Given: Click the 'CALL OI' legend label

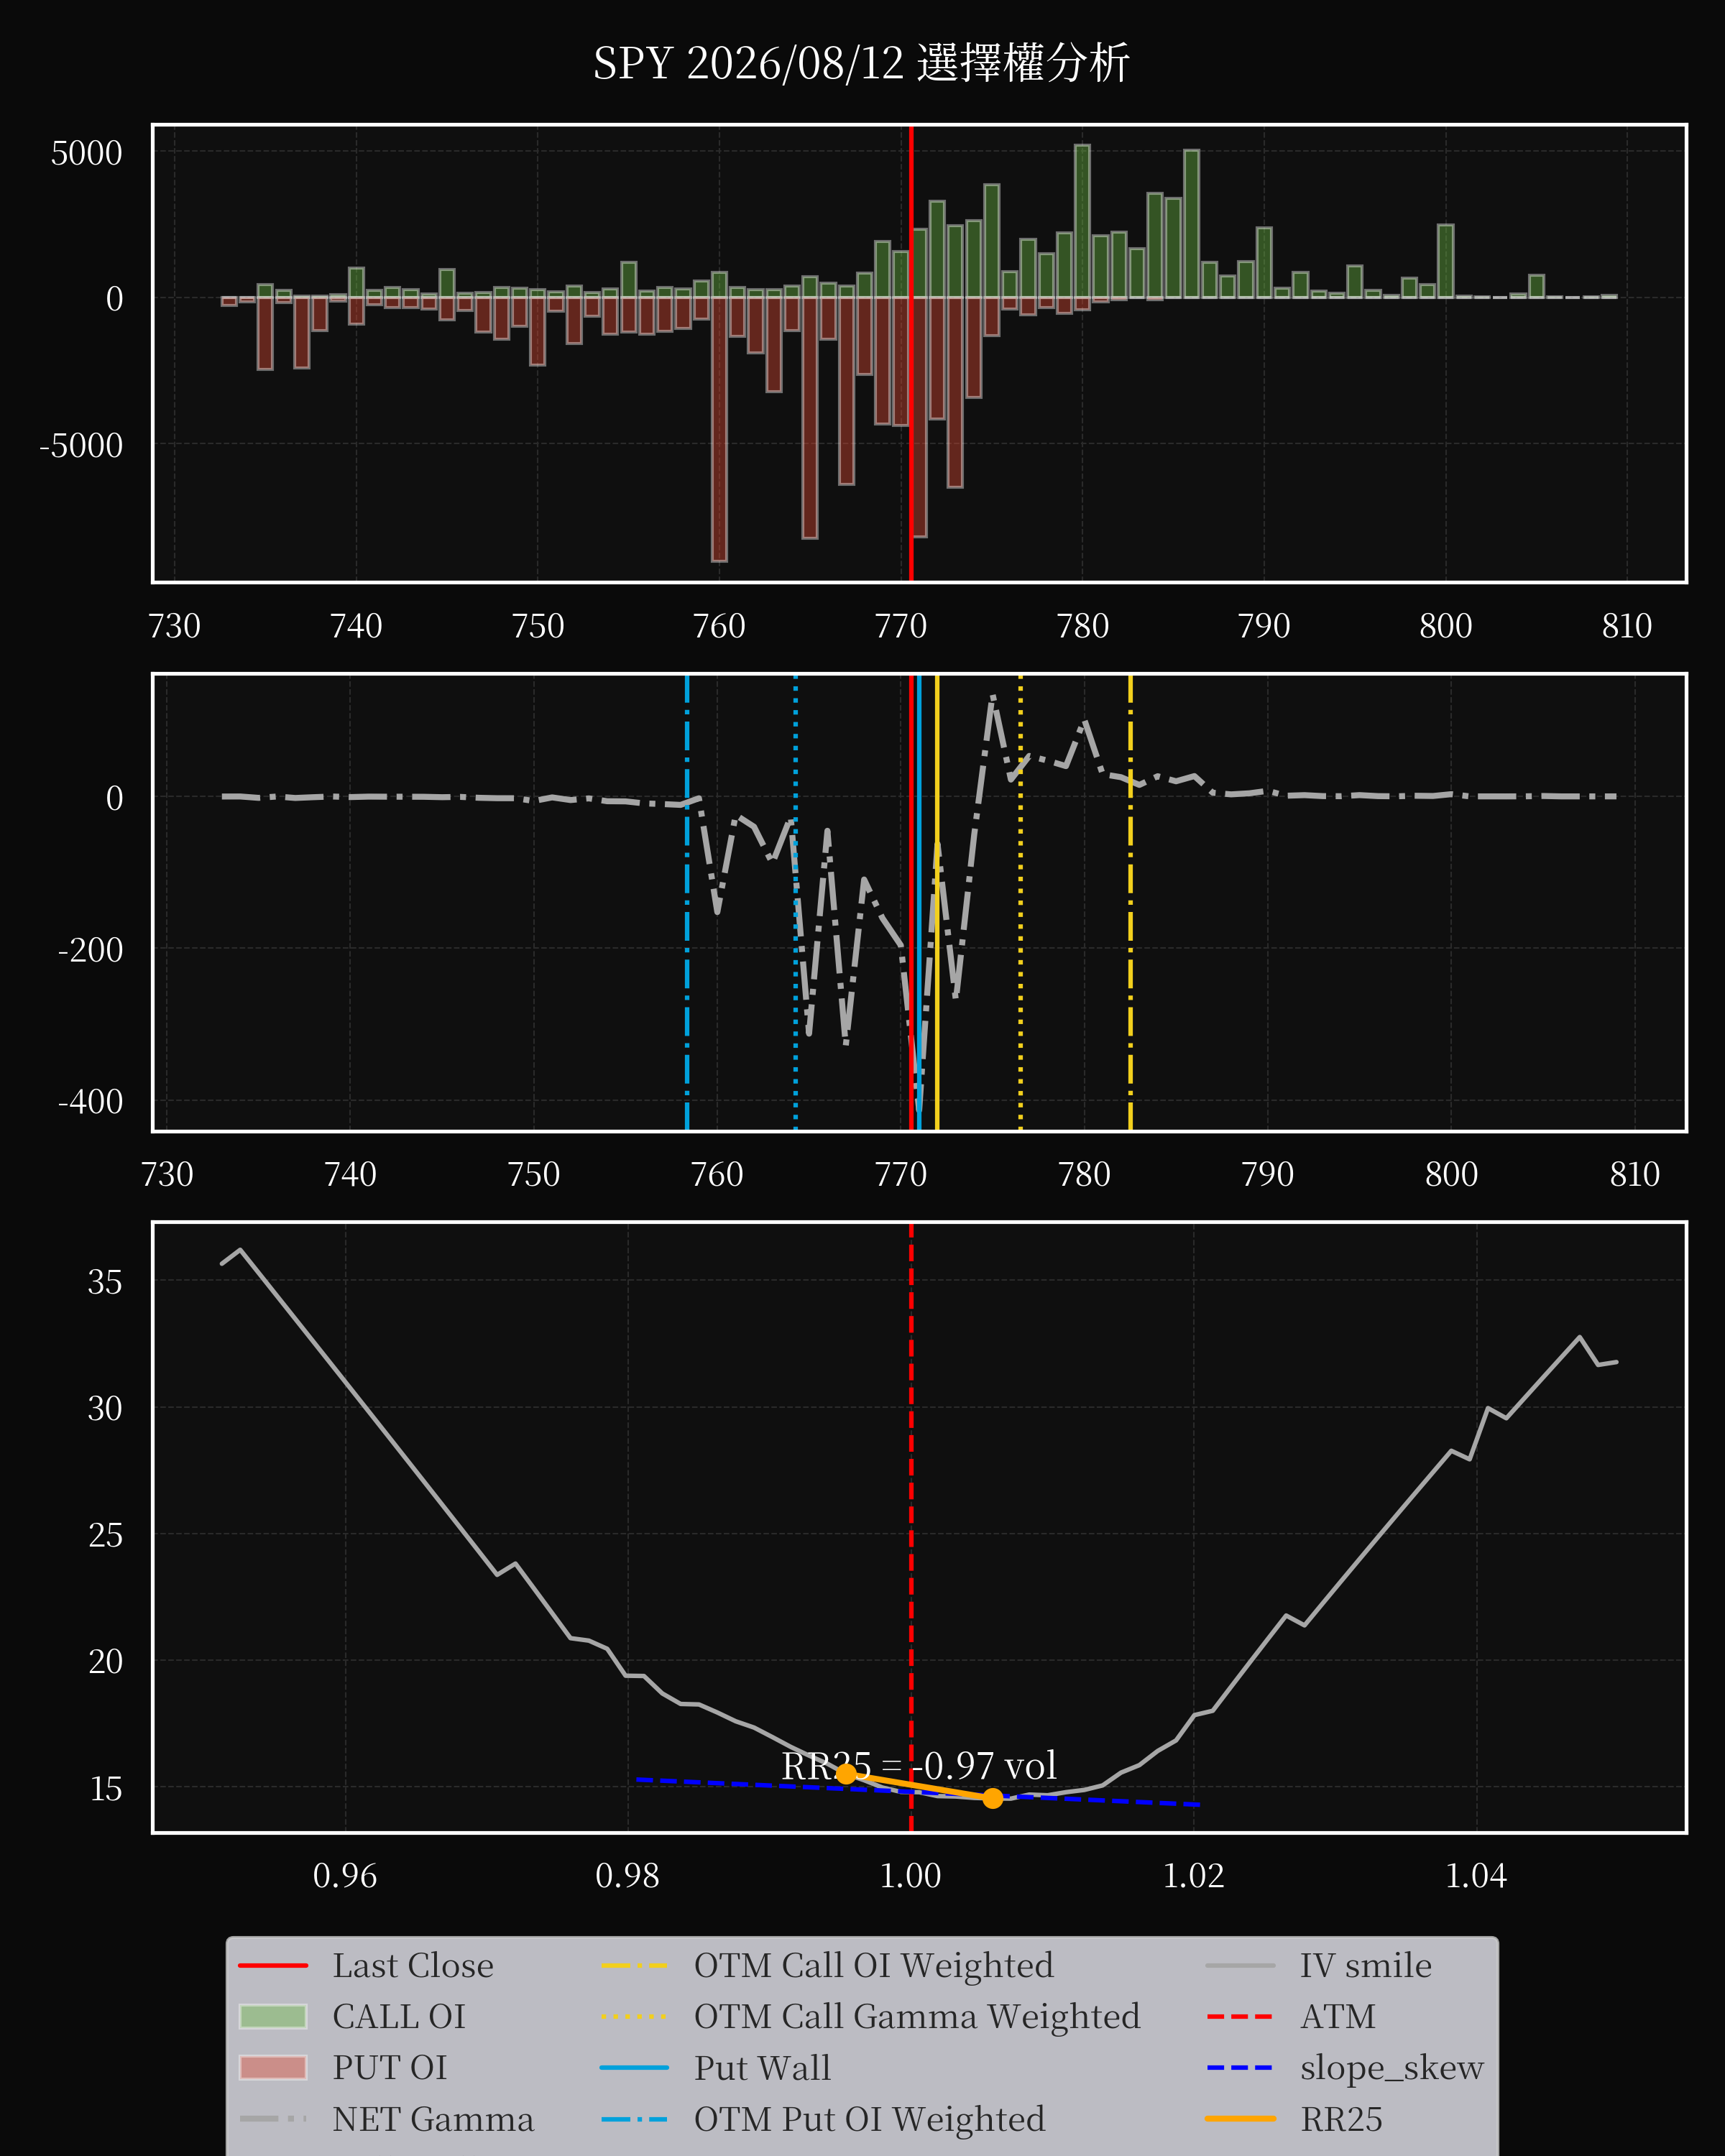Looking at the screenshot, I should click(x=399, y=2016).
